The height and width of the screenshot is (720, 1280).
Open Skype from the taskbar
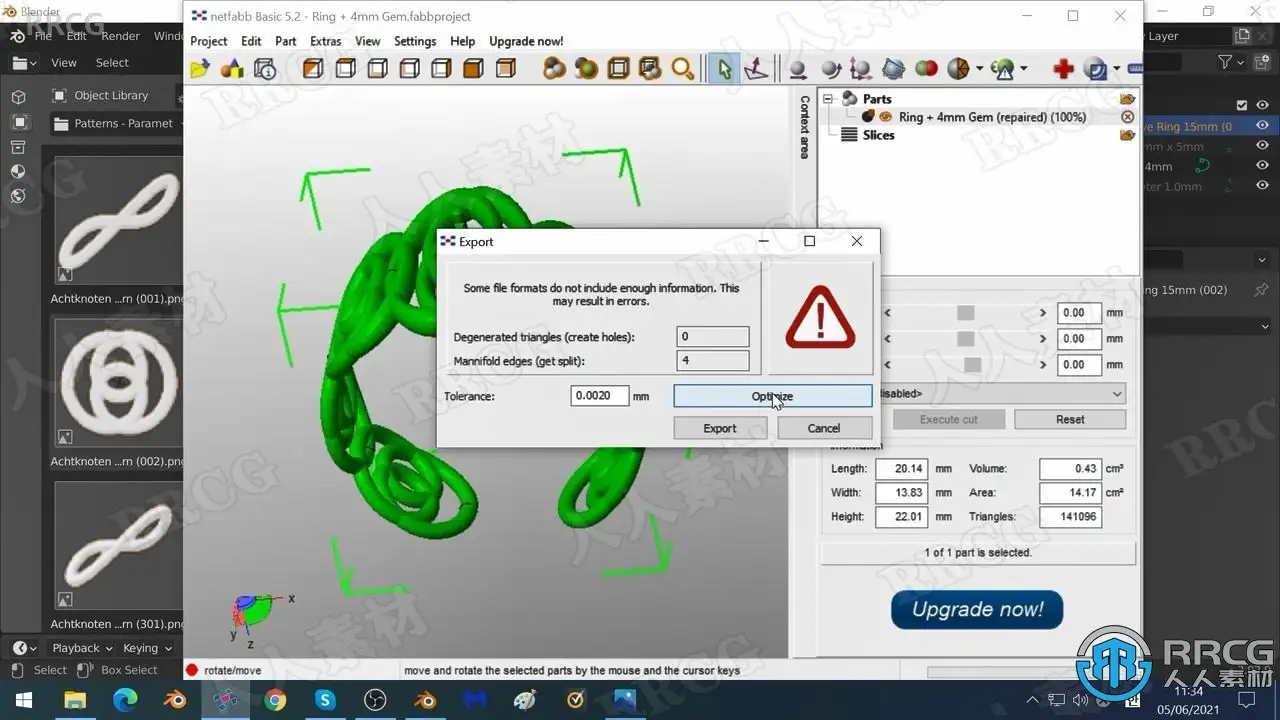[325, 700]
